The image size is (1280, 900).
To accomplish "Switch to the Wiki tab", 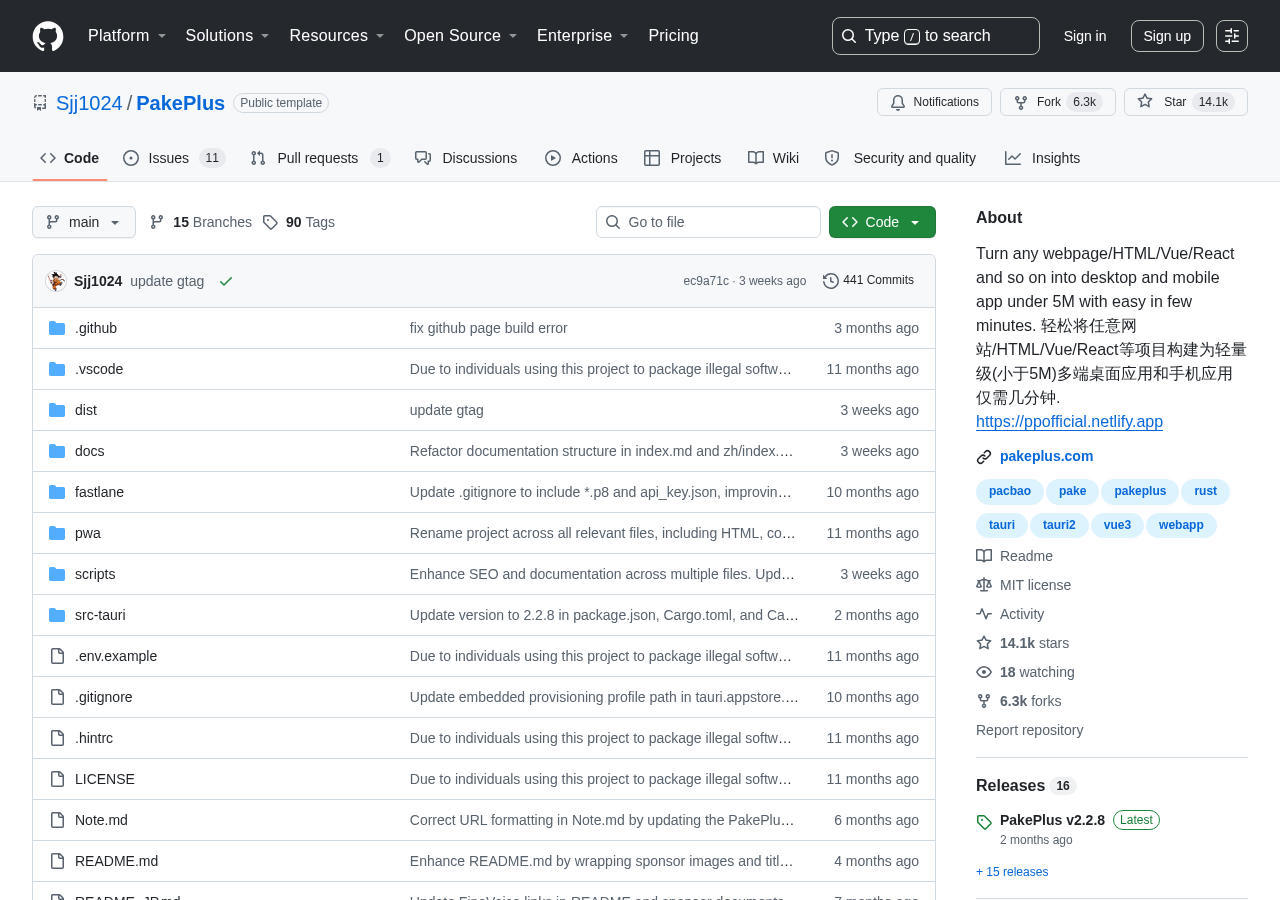I will pyautogui.click(x=773, y=158).
